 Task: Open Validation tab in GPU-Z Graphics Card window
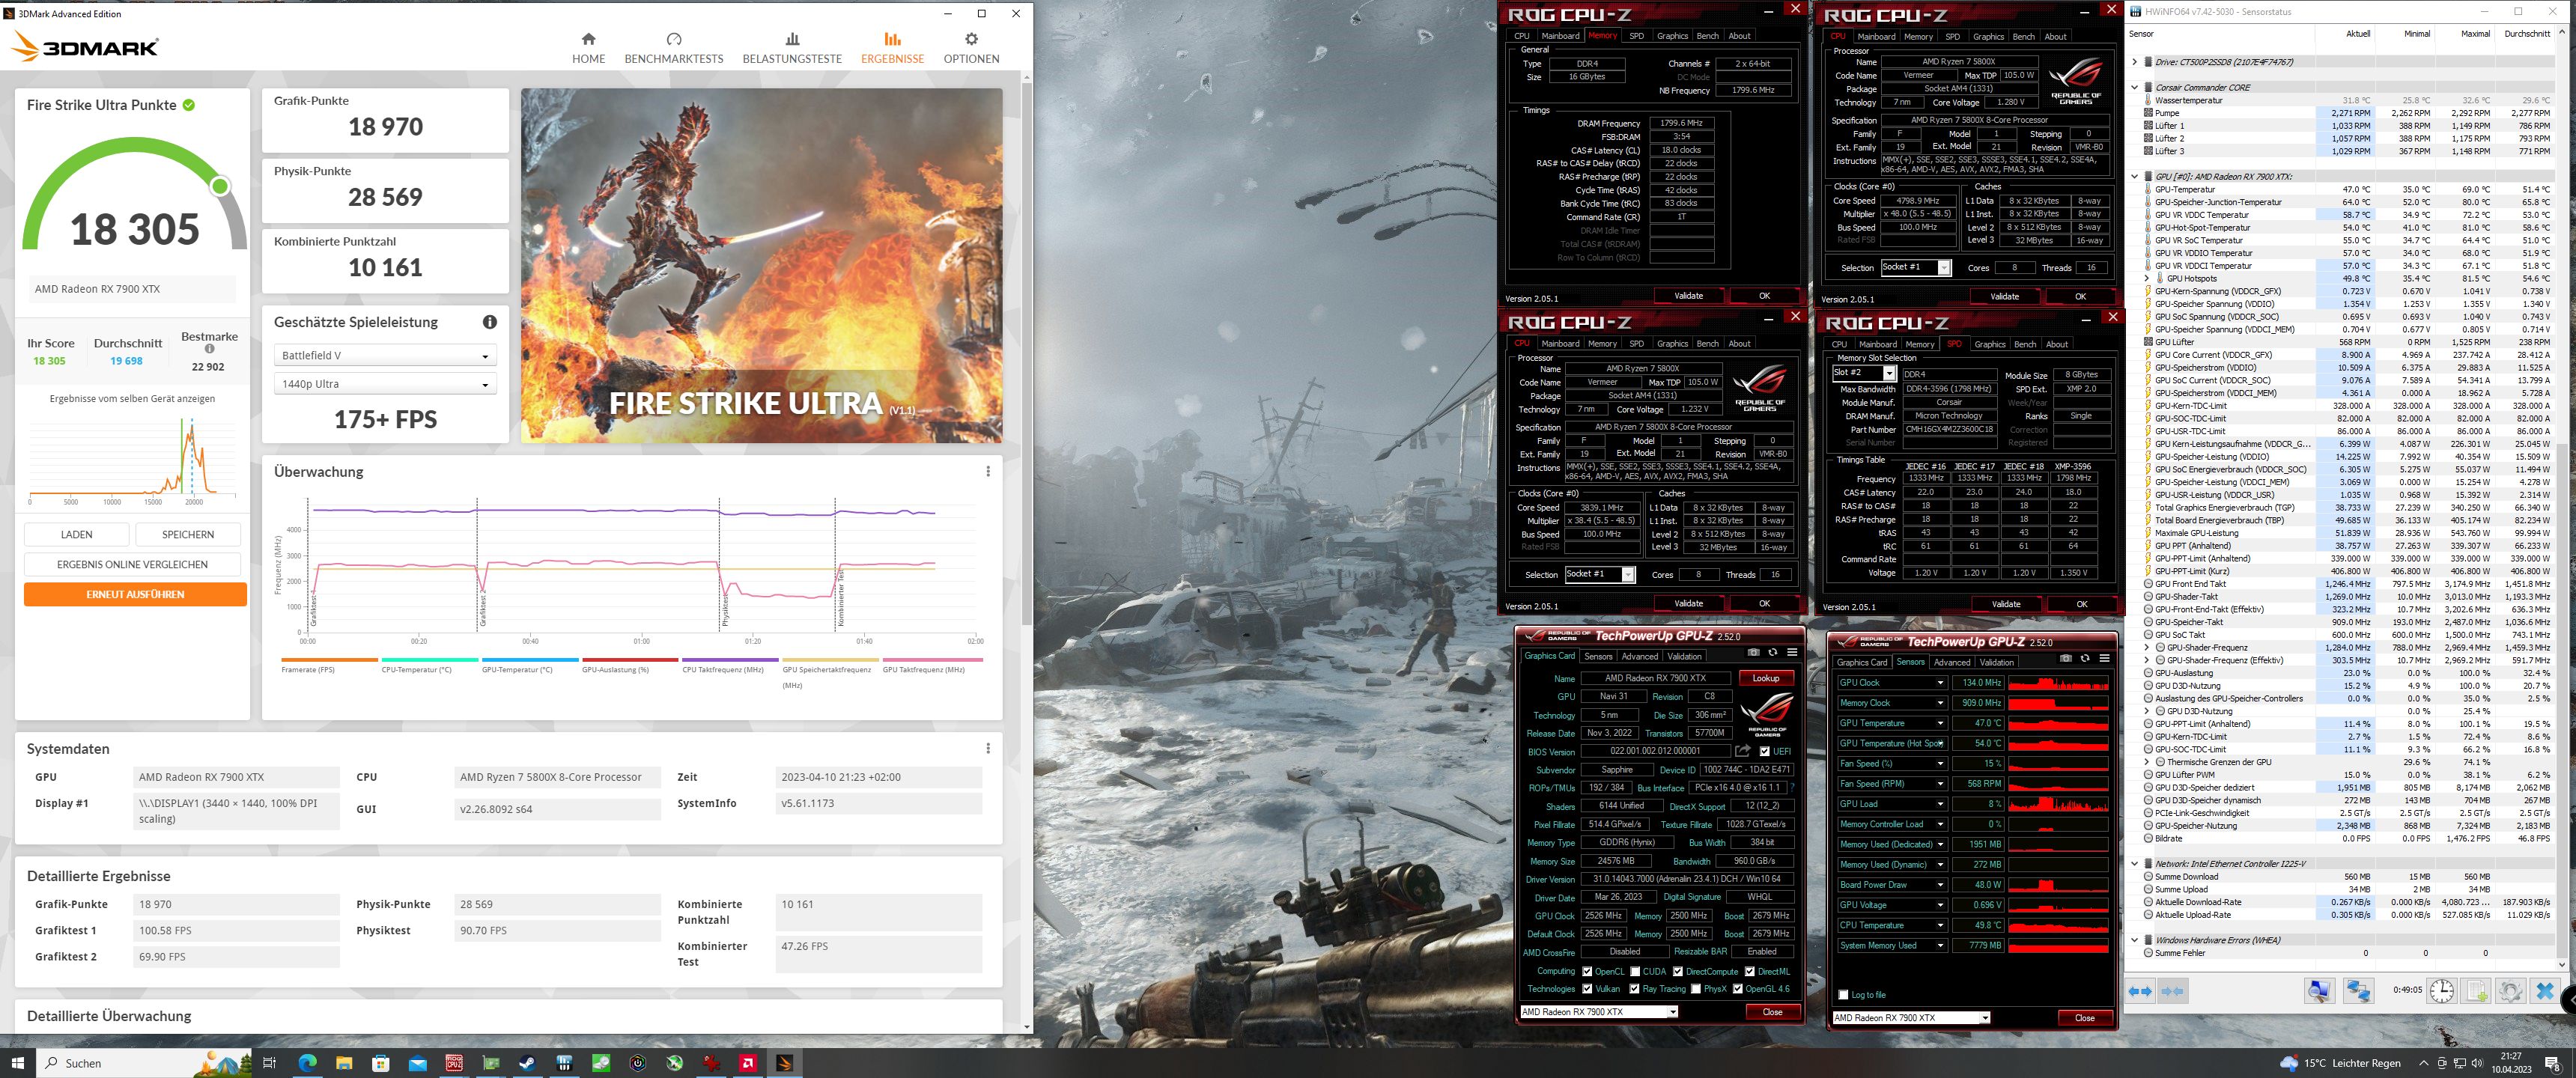pos(1684,656)
